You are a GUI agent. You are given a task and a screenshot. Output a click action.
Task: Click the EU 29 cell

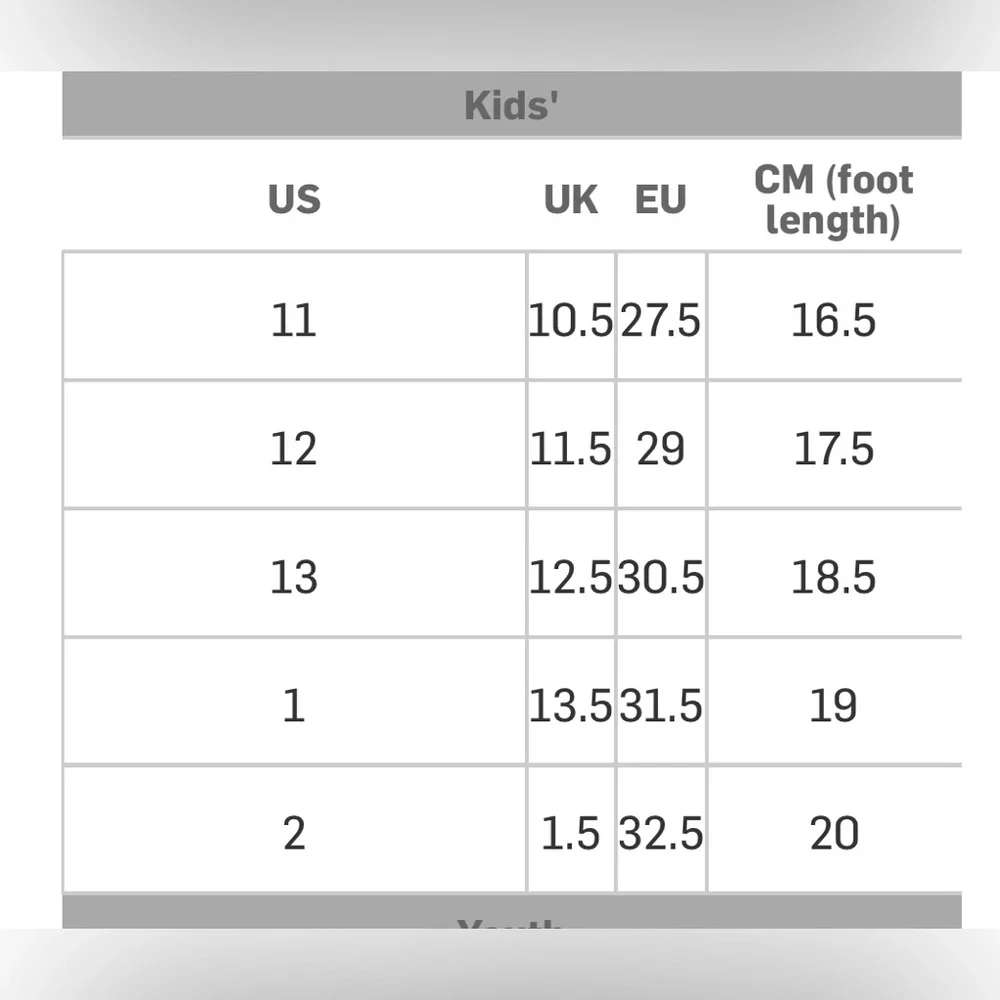pos(661,449)
